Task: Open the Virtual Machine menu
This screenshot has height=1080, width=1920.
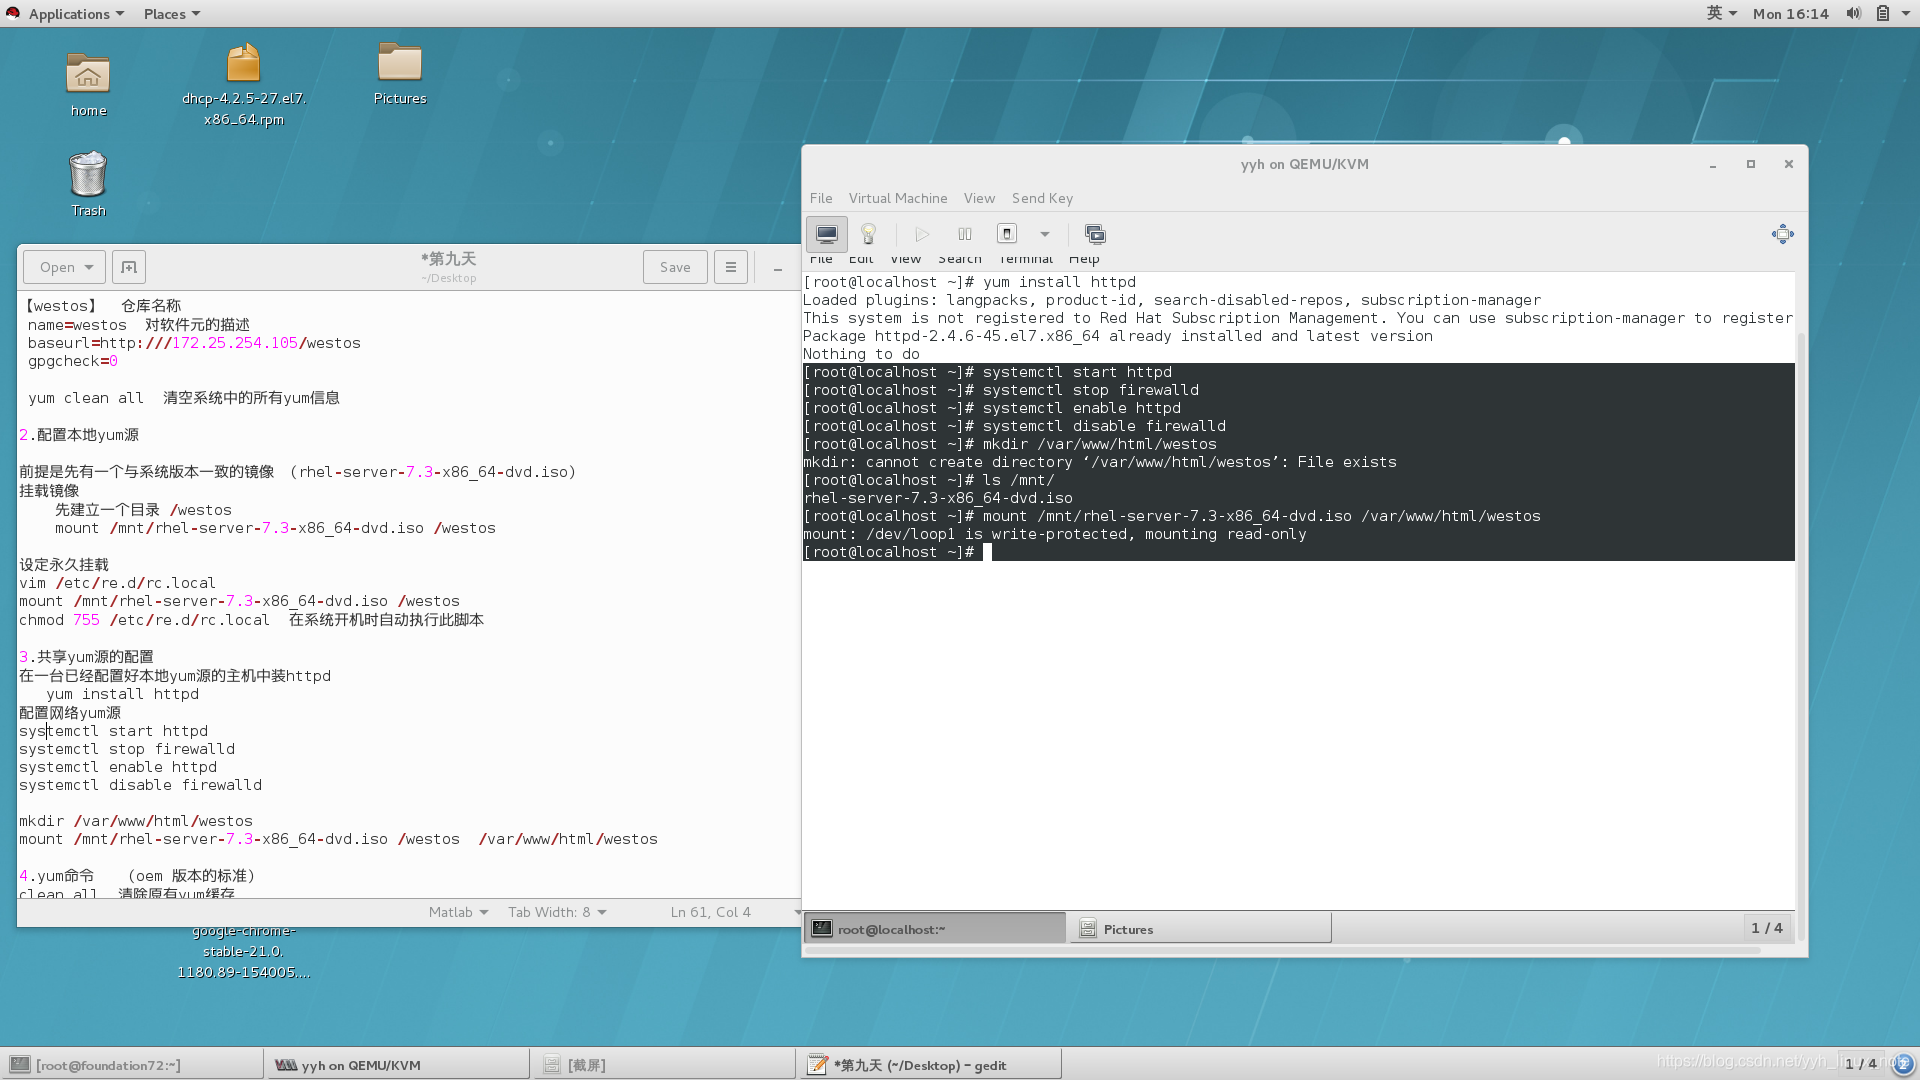Action: coord(897,198)
